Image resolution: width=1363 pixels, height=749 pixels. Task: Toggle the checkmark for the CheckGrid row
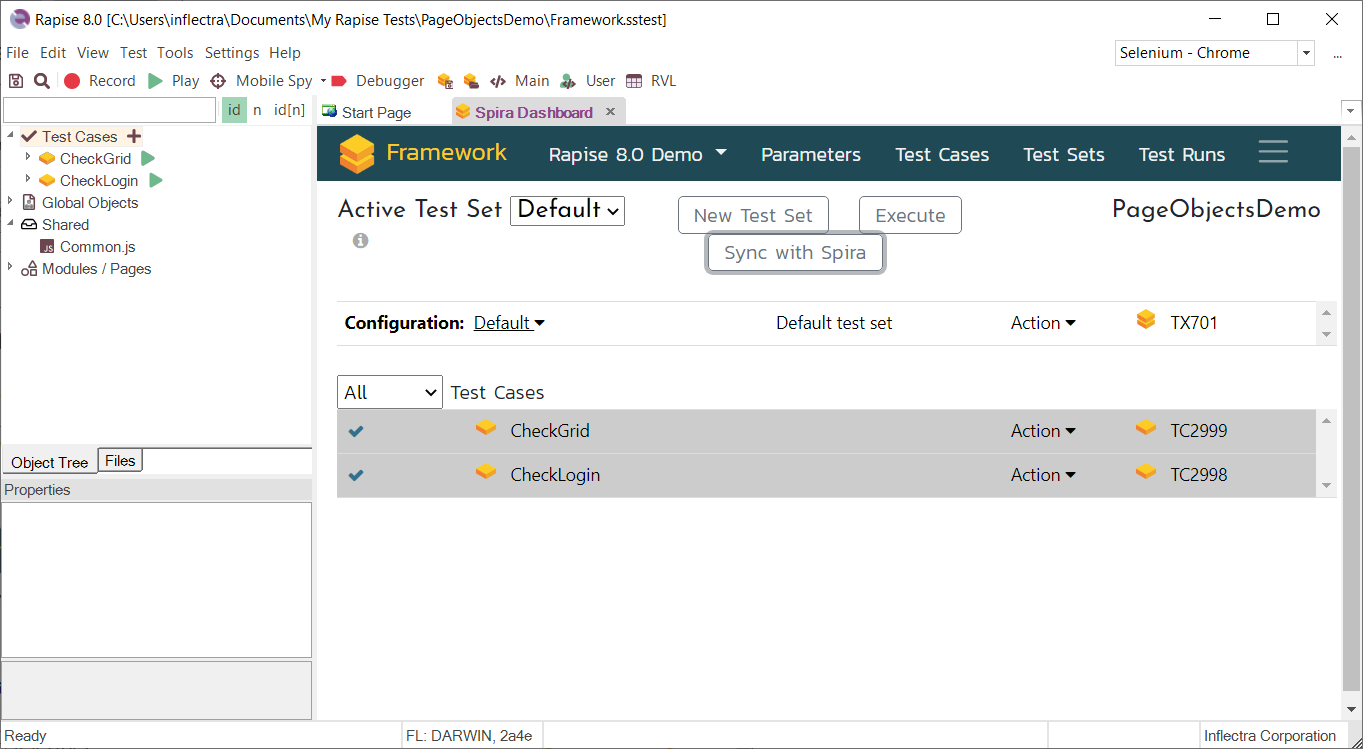point(356,431)
